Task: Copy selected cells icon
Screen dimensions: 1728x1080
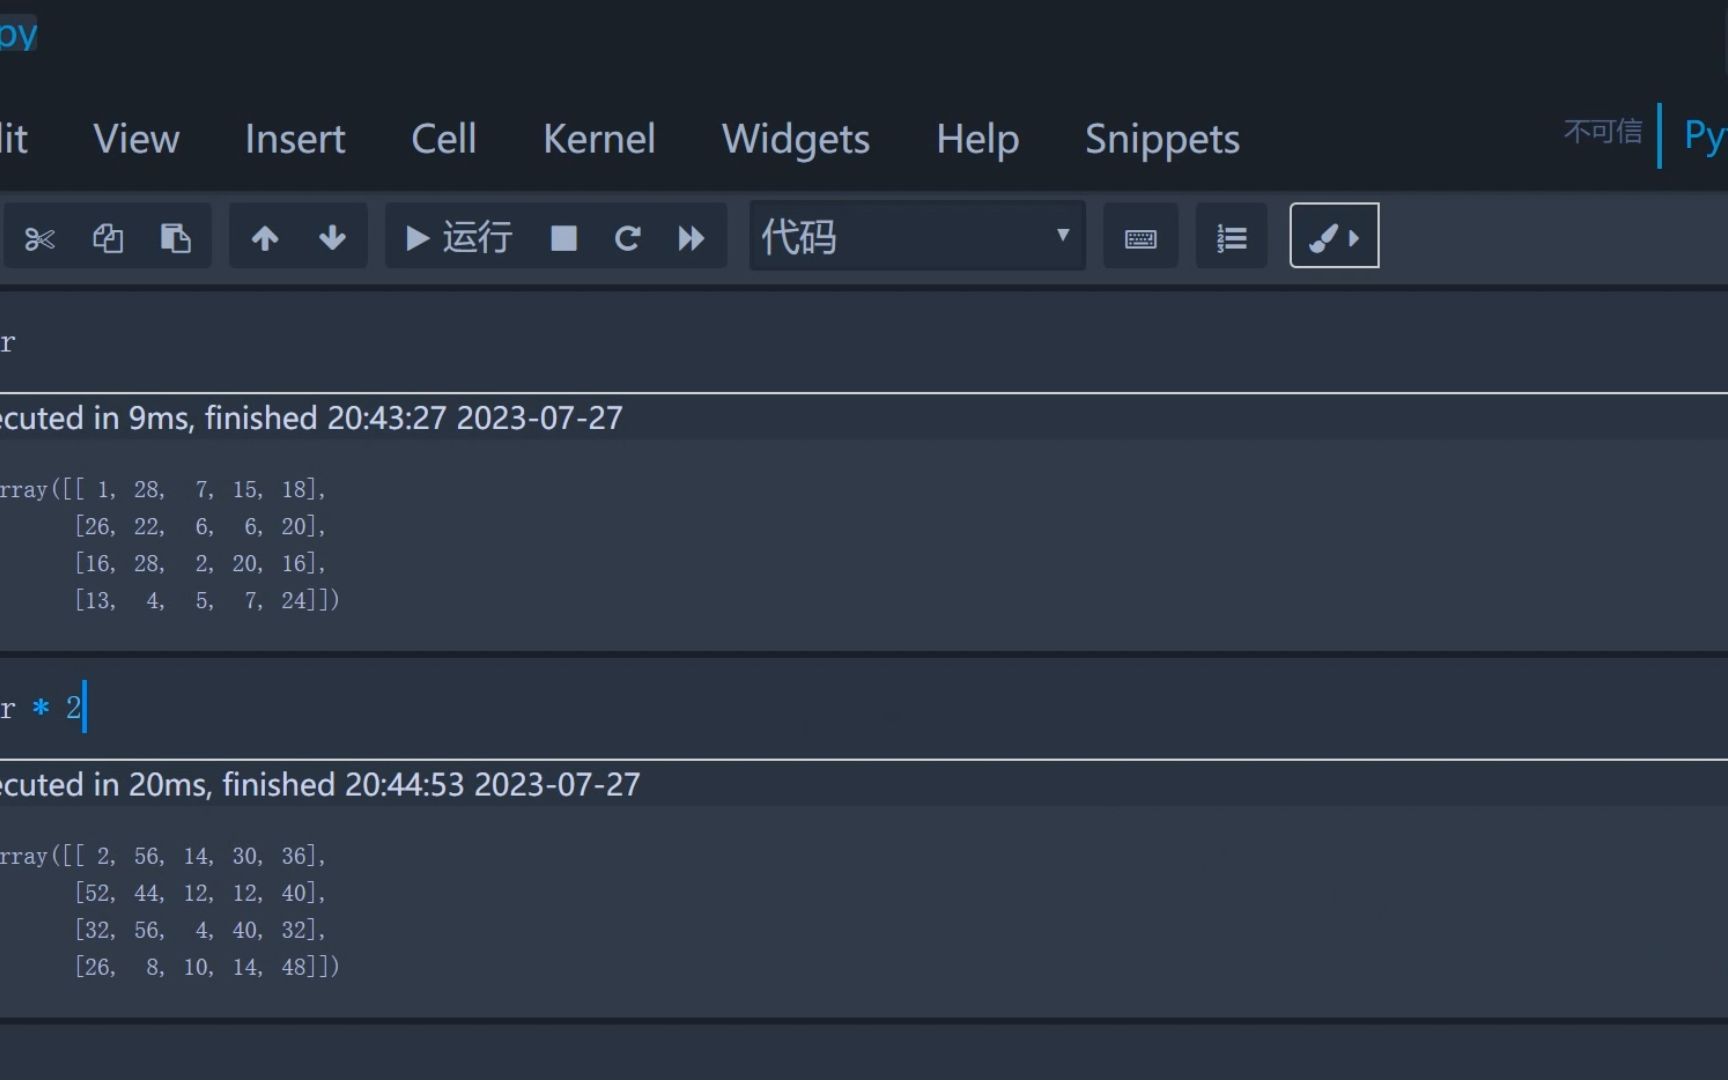Action: click(108, 238)
